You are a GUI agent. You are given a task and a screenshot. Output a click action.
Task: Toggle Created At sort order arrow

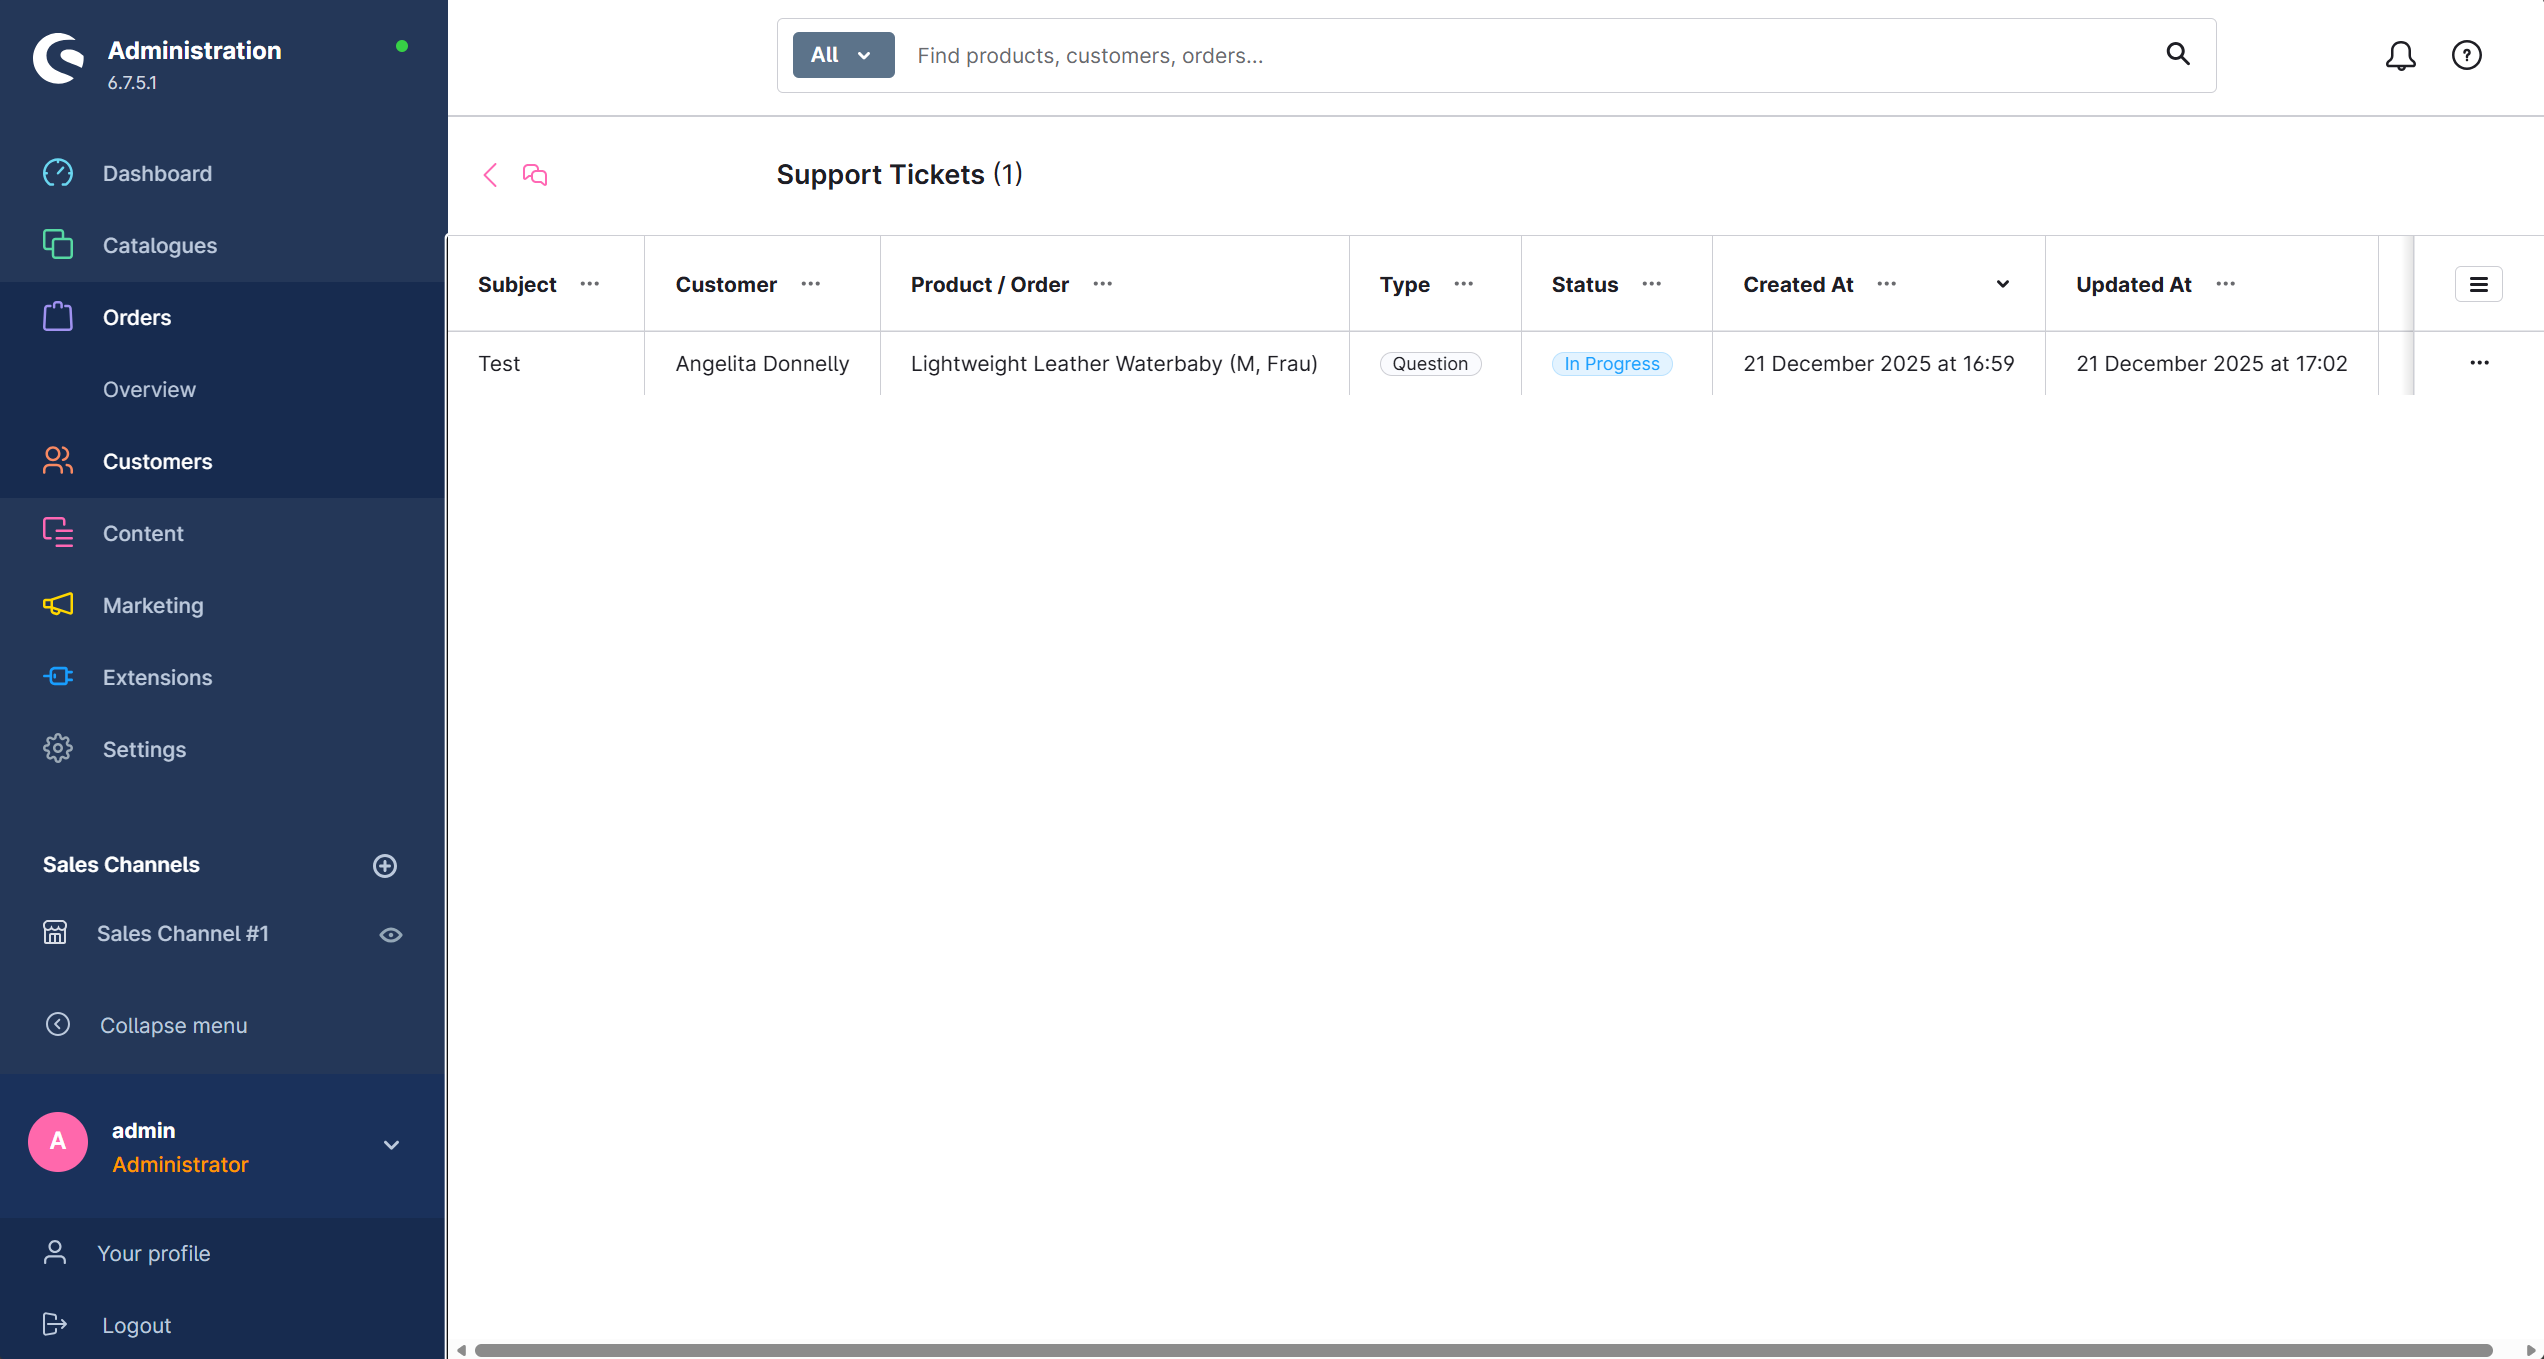2003,284
